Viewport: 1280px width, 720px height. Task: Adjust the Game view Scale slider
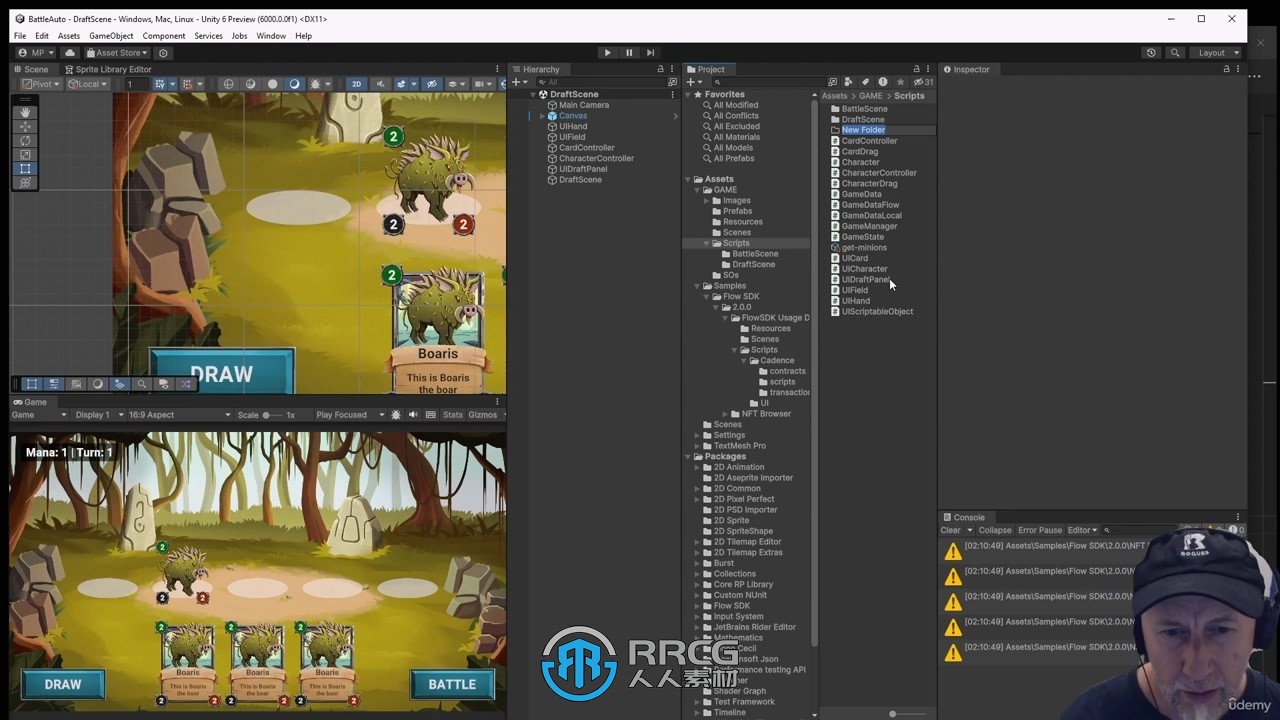tap(273, 415)
